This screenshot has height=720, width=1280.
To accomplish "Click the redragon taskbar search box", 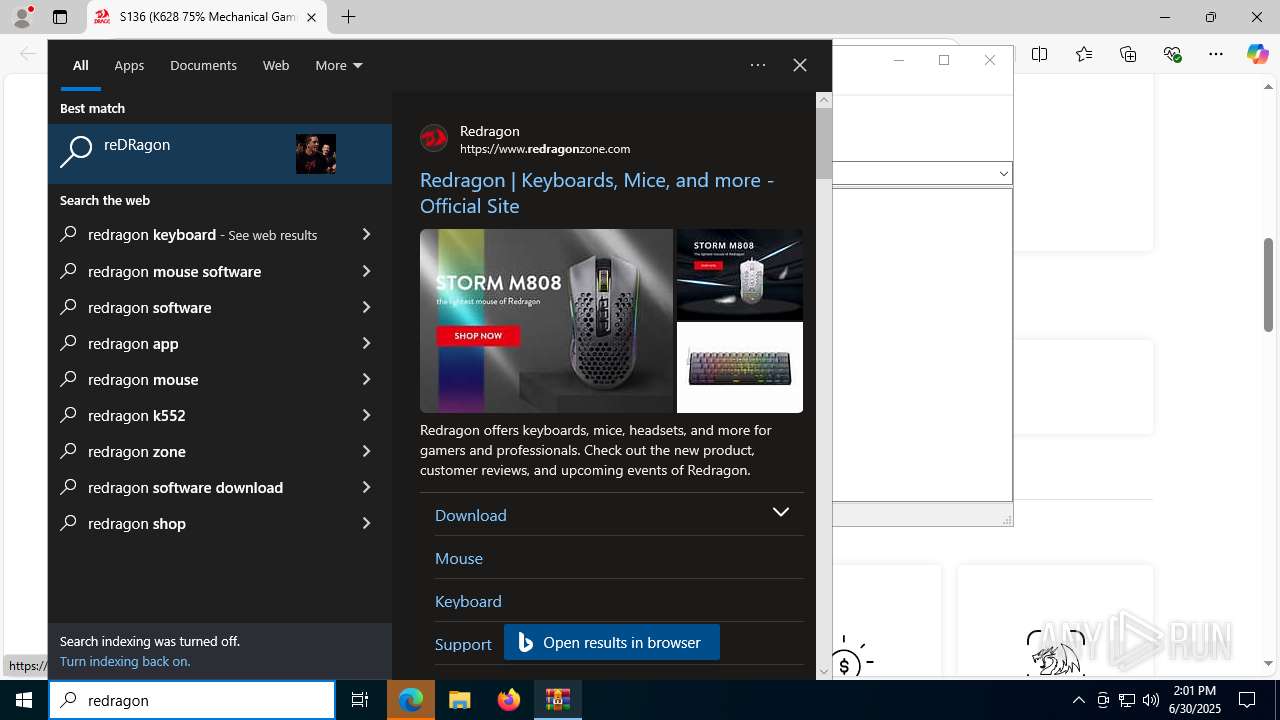I will point(192,700).
